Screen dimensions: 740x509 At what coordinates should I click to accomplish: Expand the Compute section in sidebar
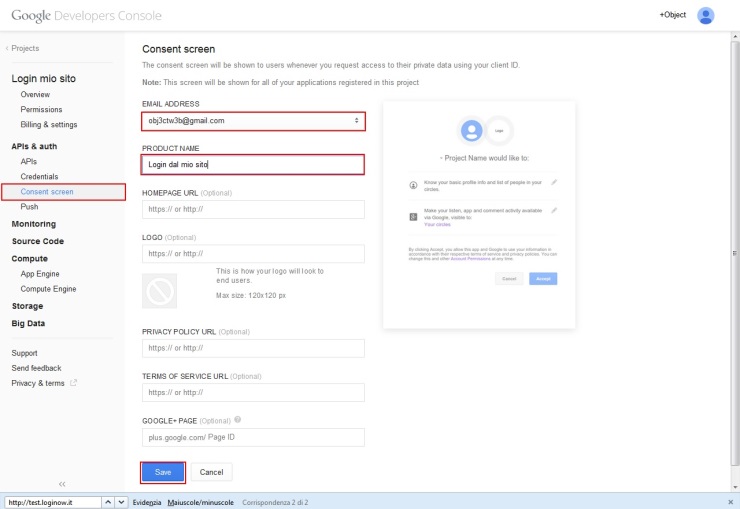pos(30,258)
